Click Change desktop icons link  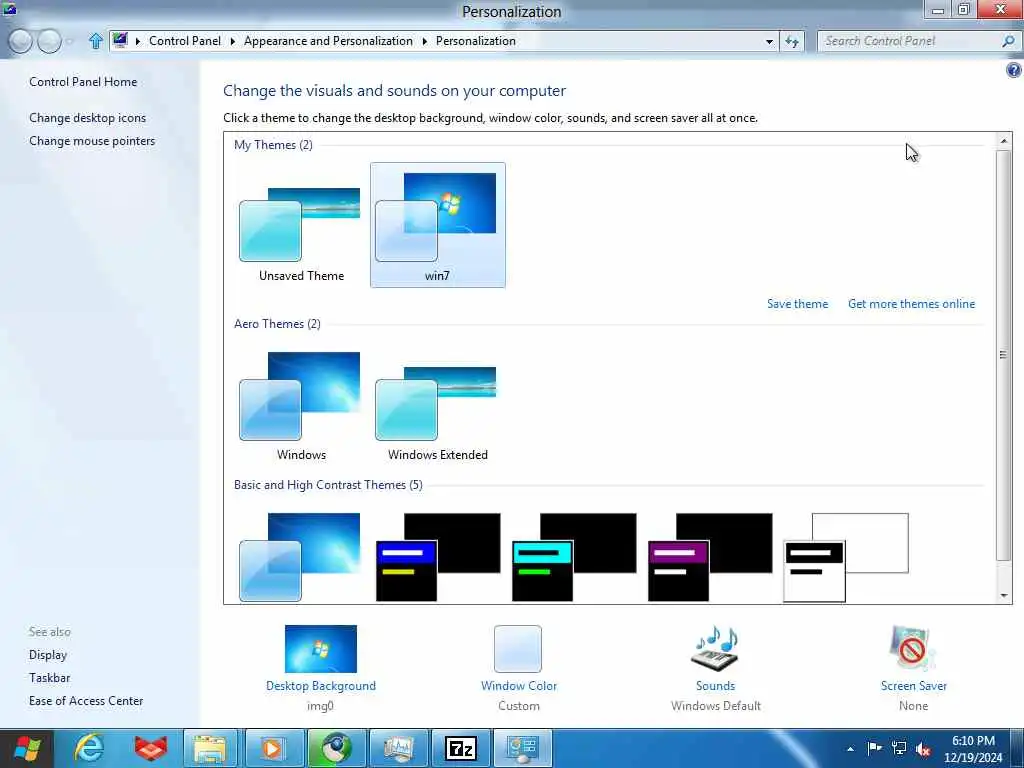click(88, 118)
